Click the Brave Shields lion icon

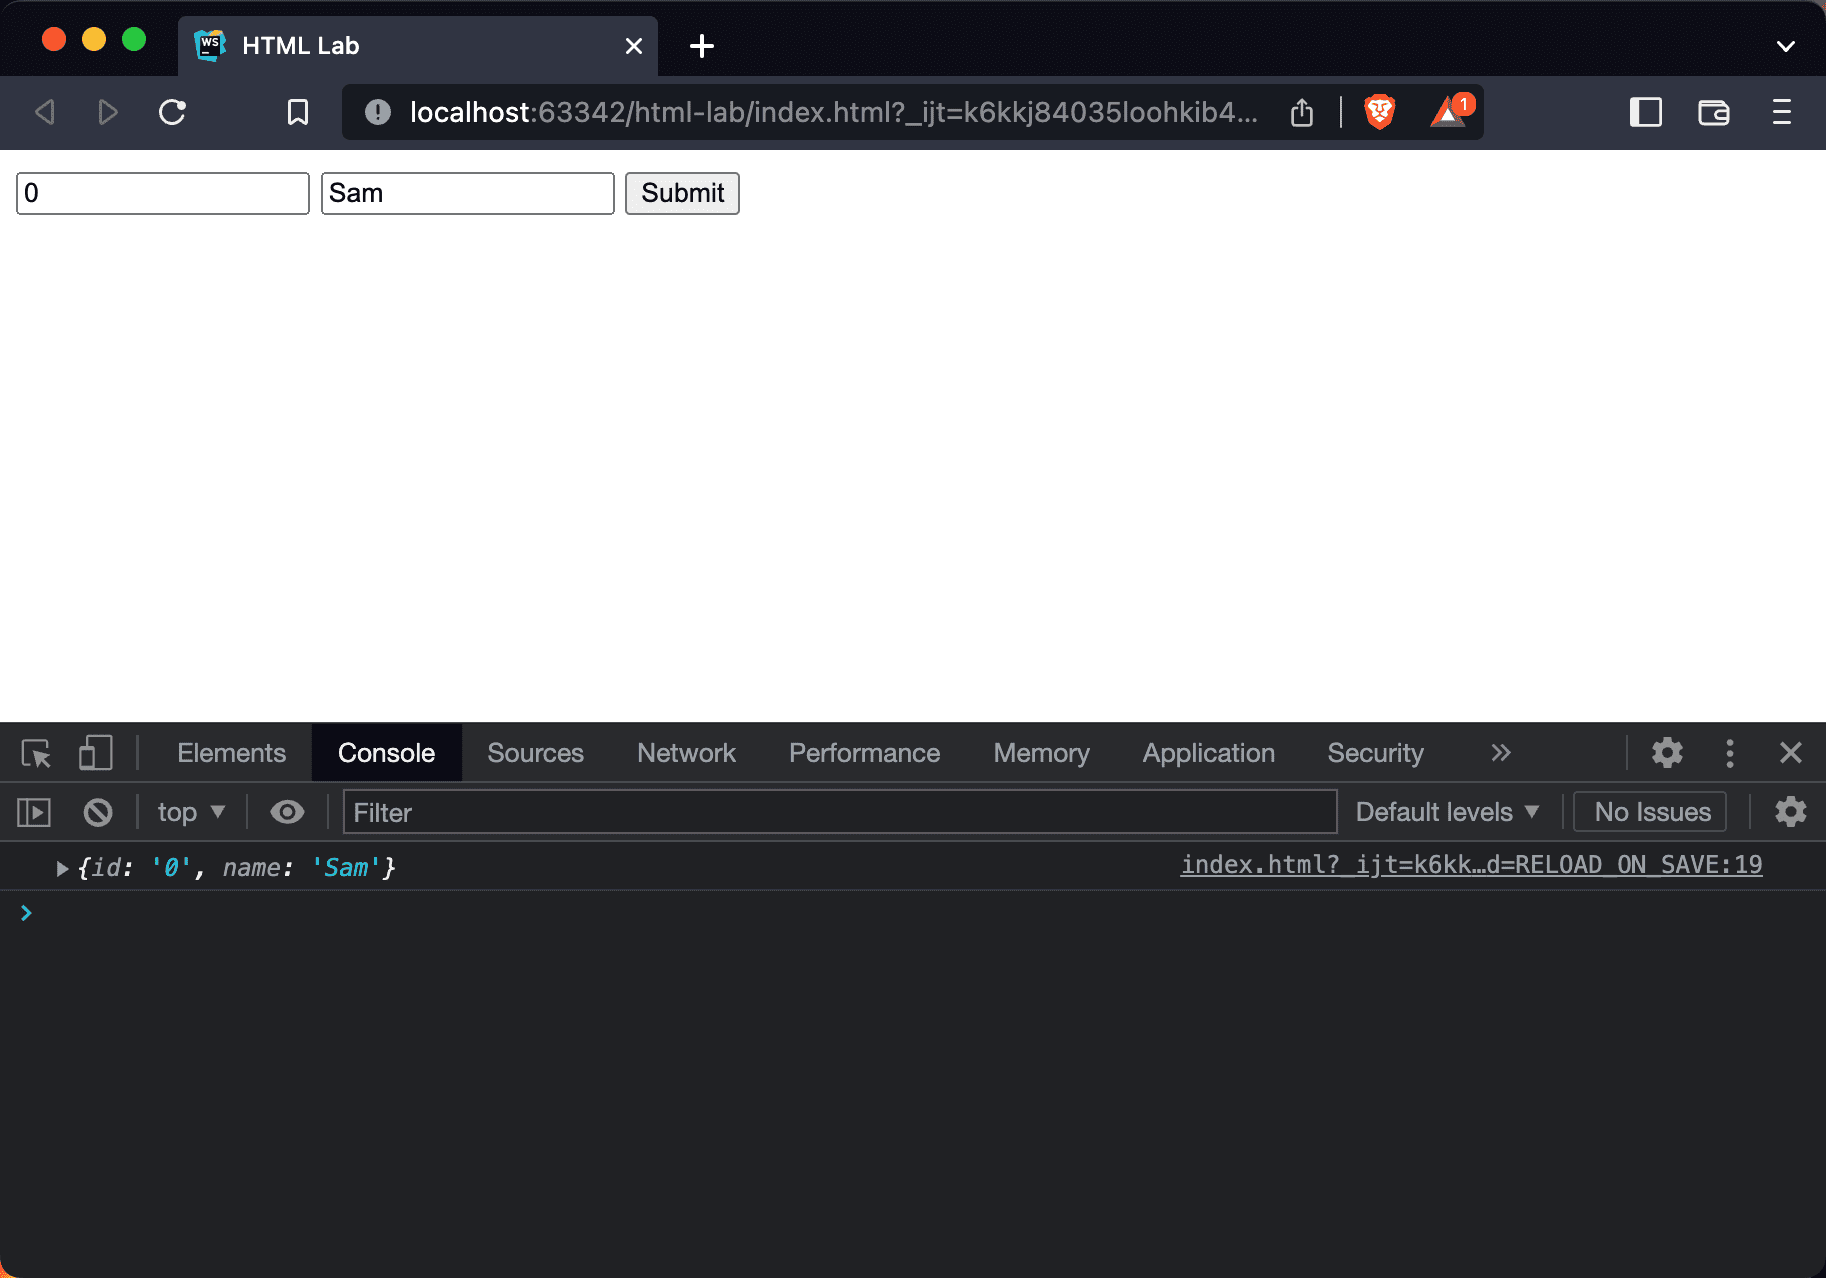tap(1379, 112)
